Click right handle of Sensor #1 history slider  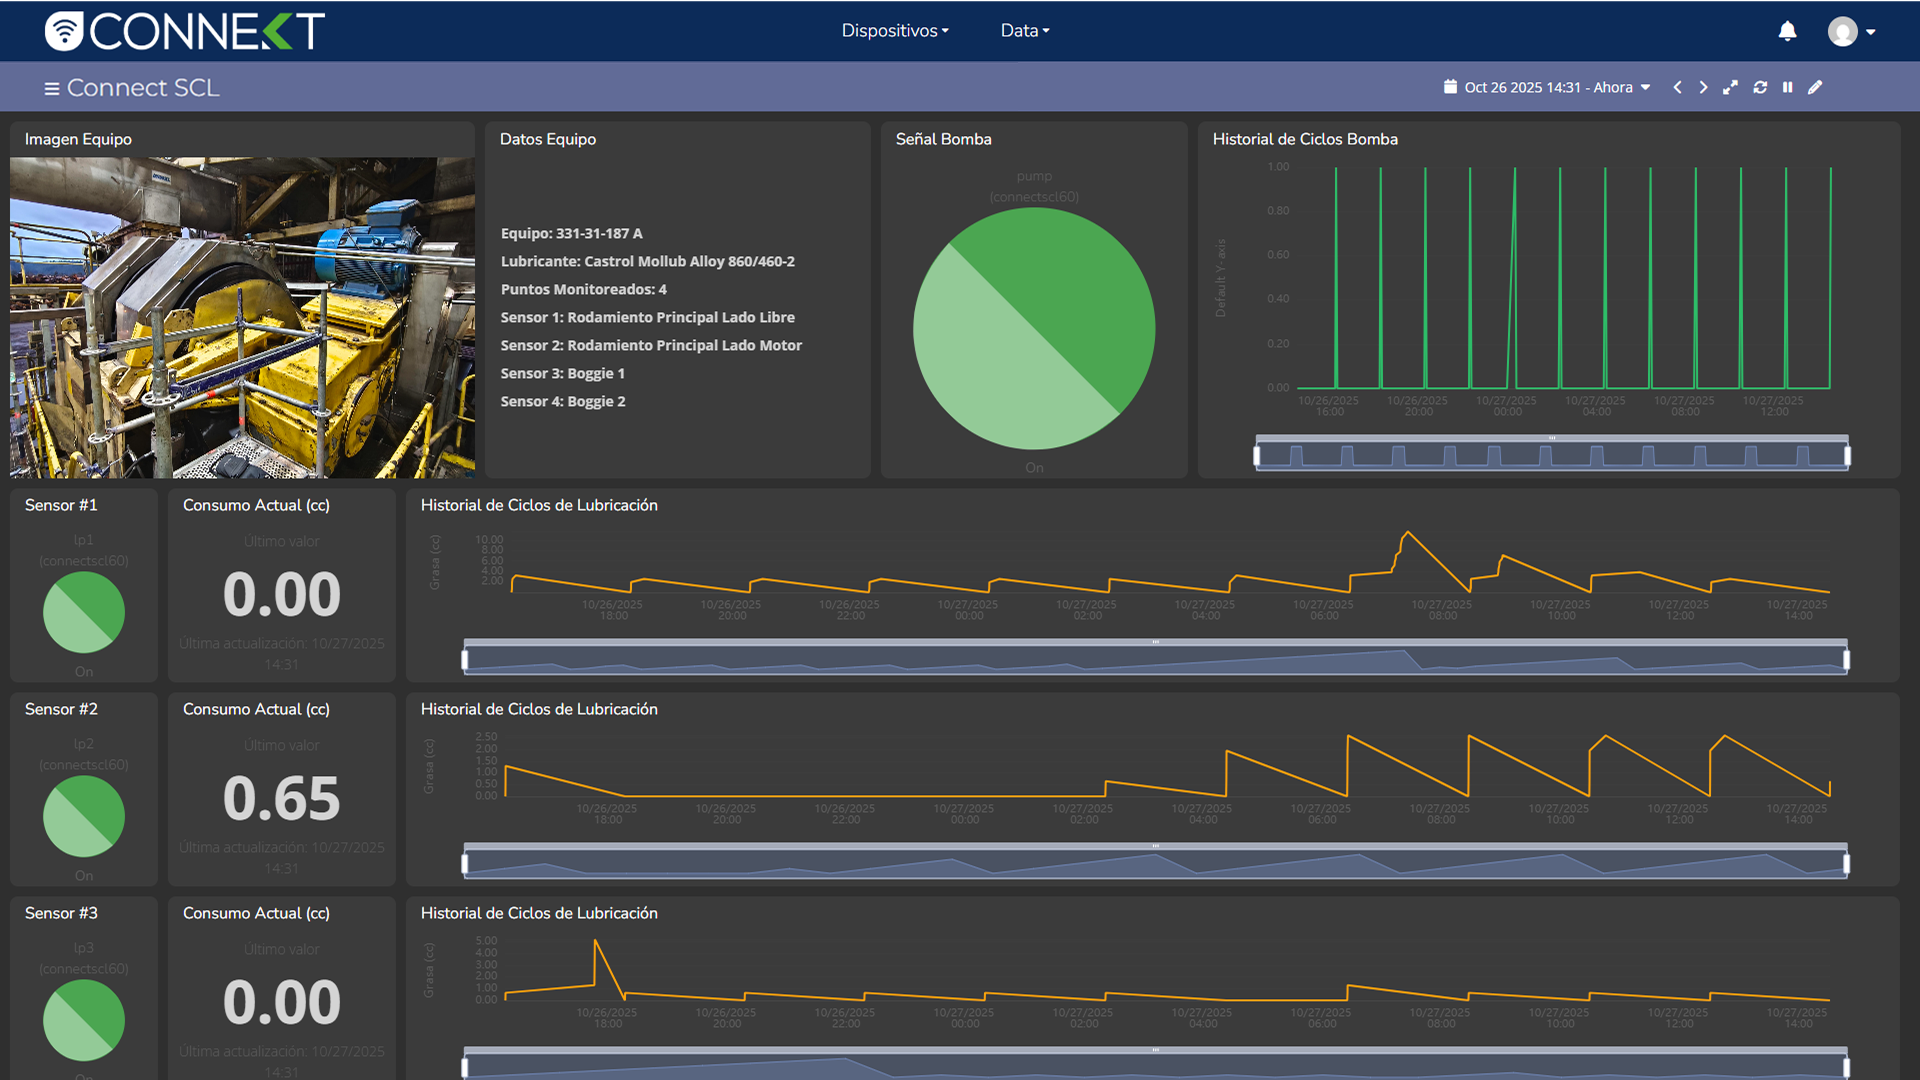point(1846,660)
